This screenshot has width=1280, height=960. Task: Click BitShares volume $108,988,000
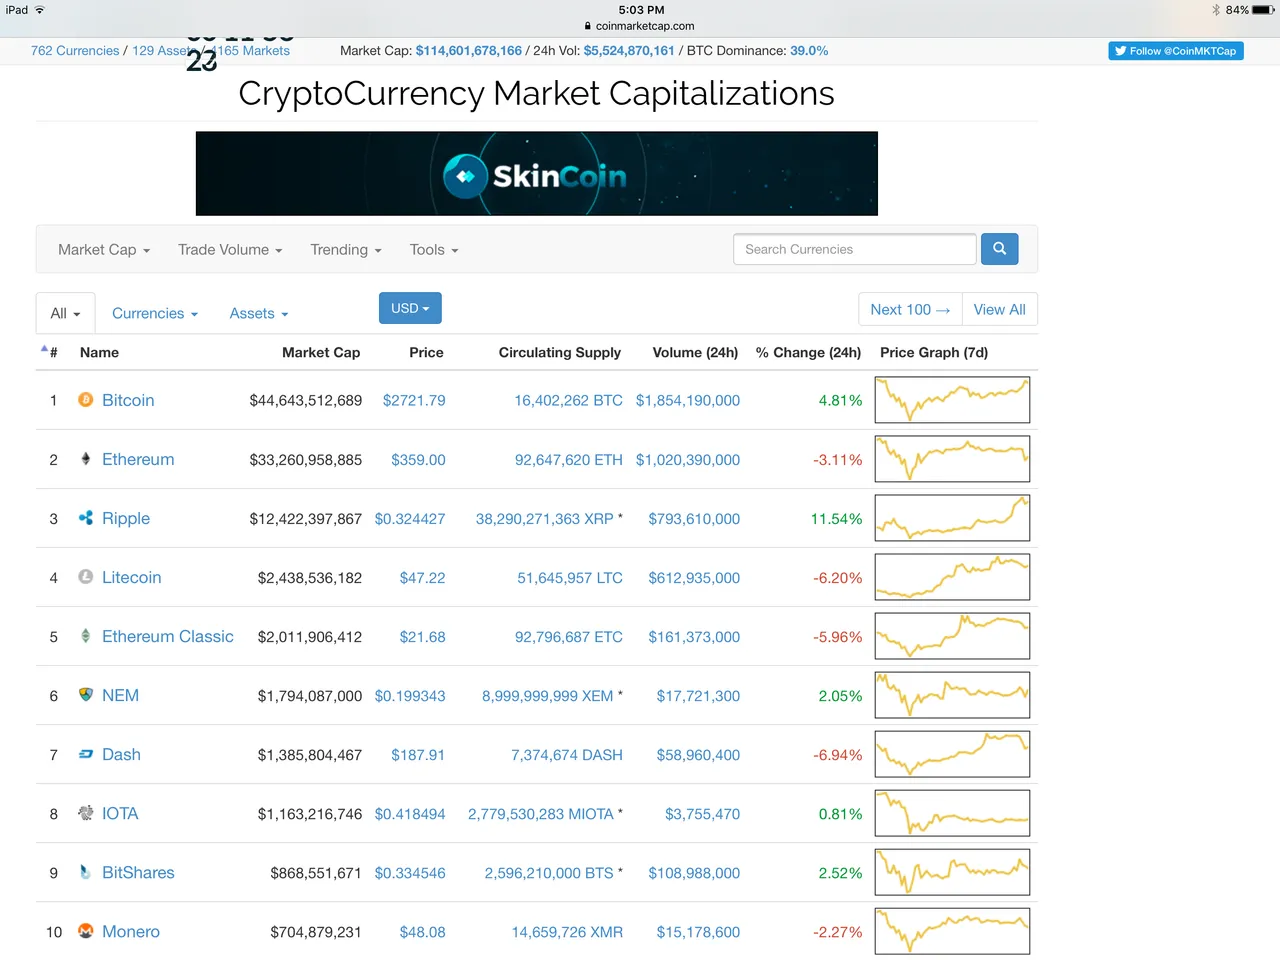pyautogui.click(x=694, y=872)
